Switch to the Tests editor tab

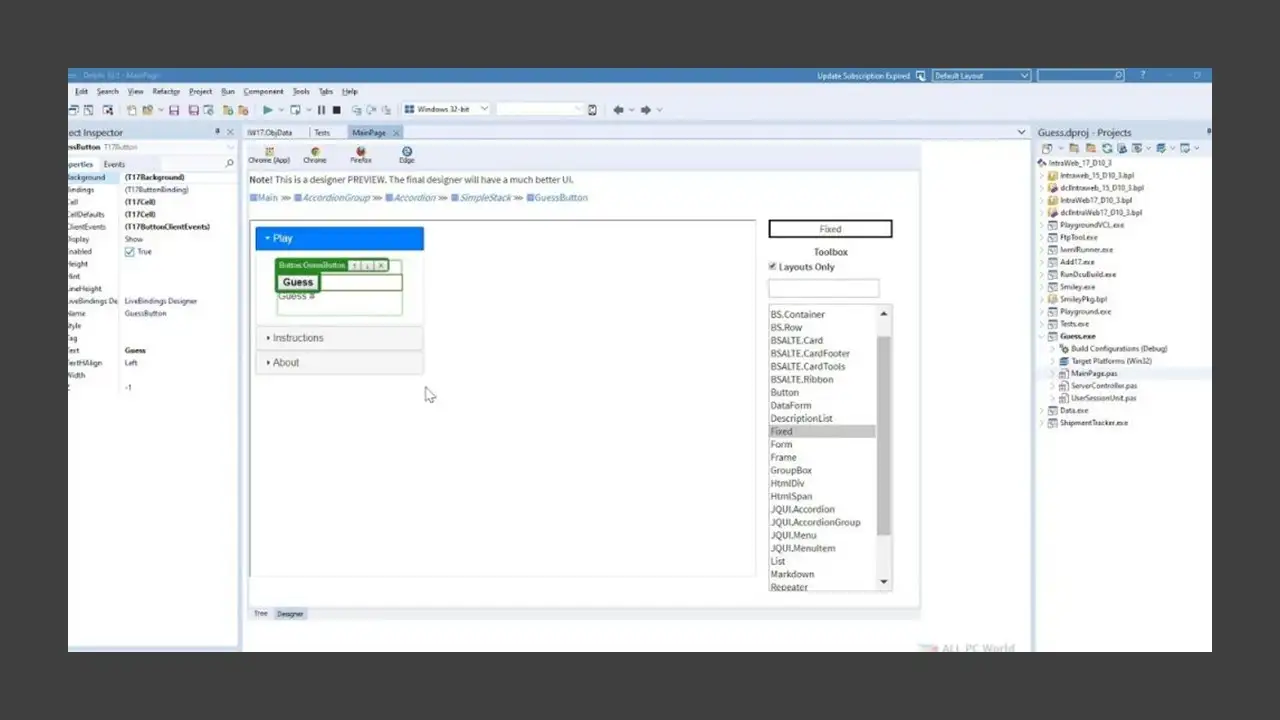click(x=322, y=133)
